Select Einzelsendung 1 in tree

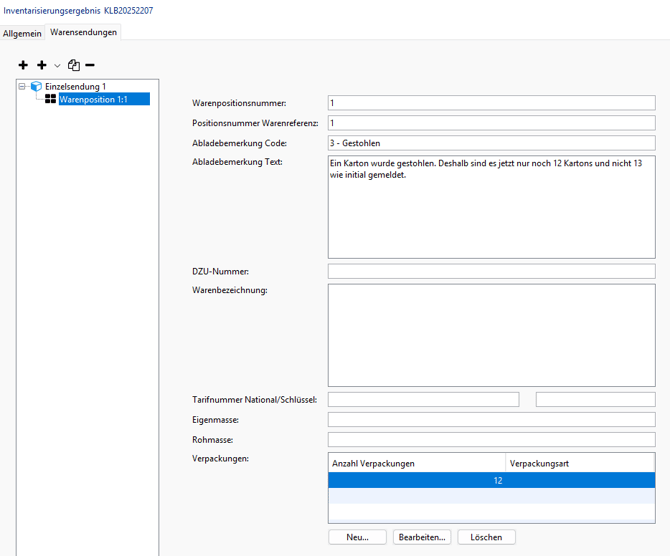[x=75, y=86]
